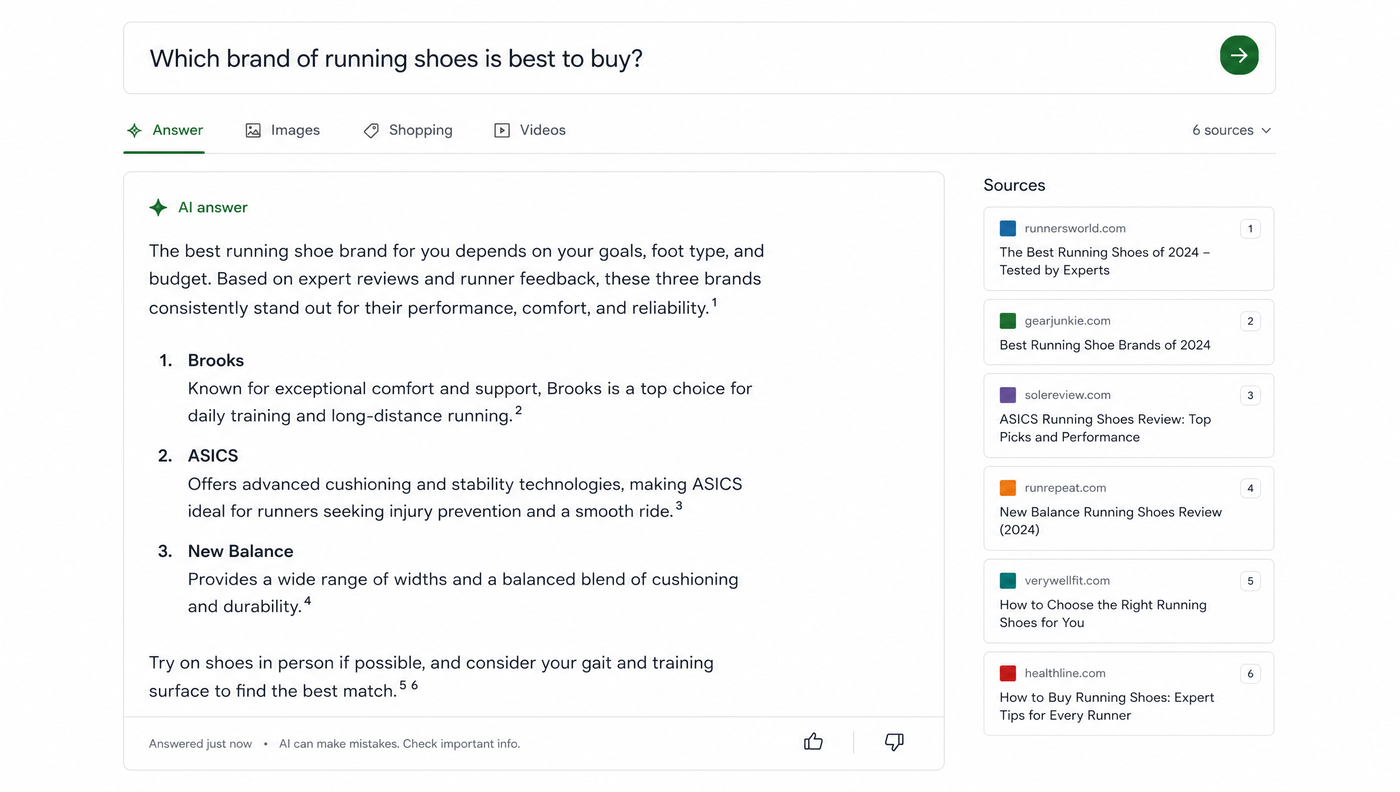The image size is (1400, 792).
Task: Switch to the Answer tab
Action: click(165, 130)
